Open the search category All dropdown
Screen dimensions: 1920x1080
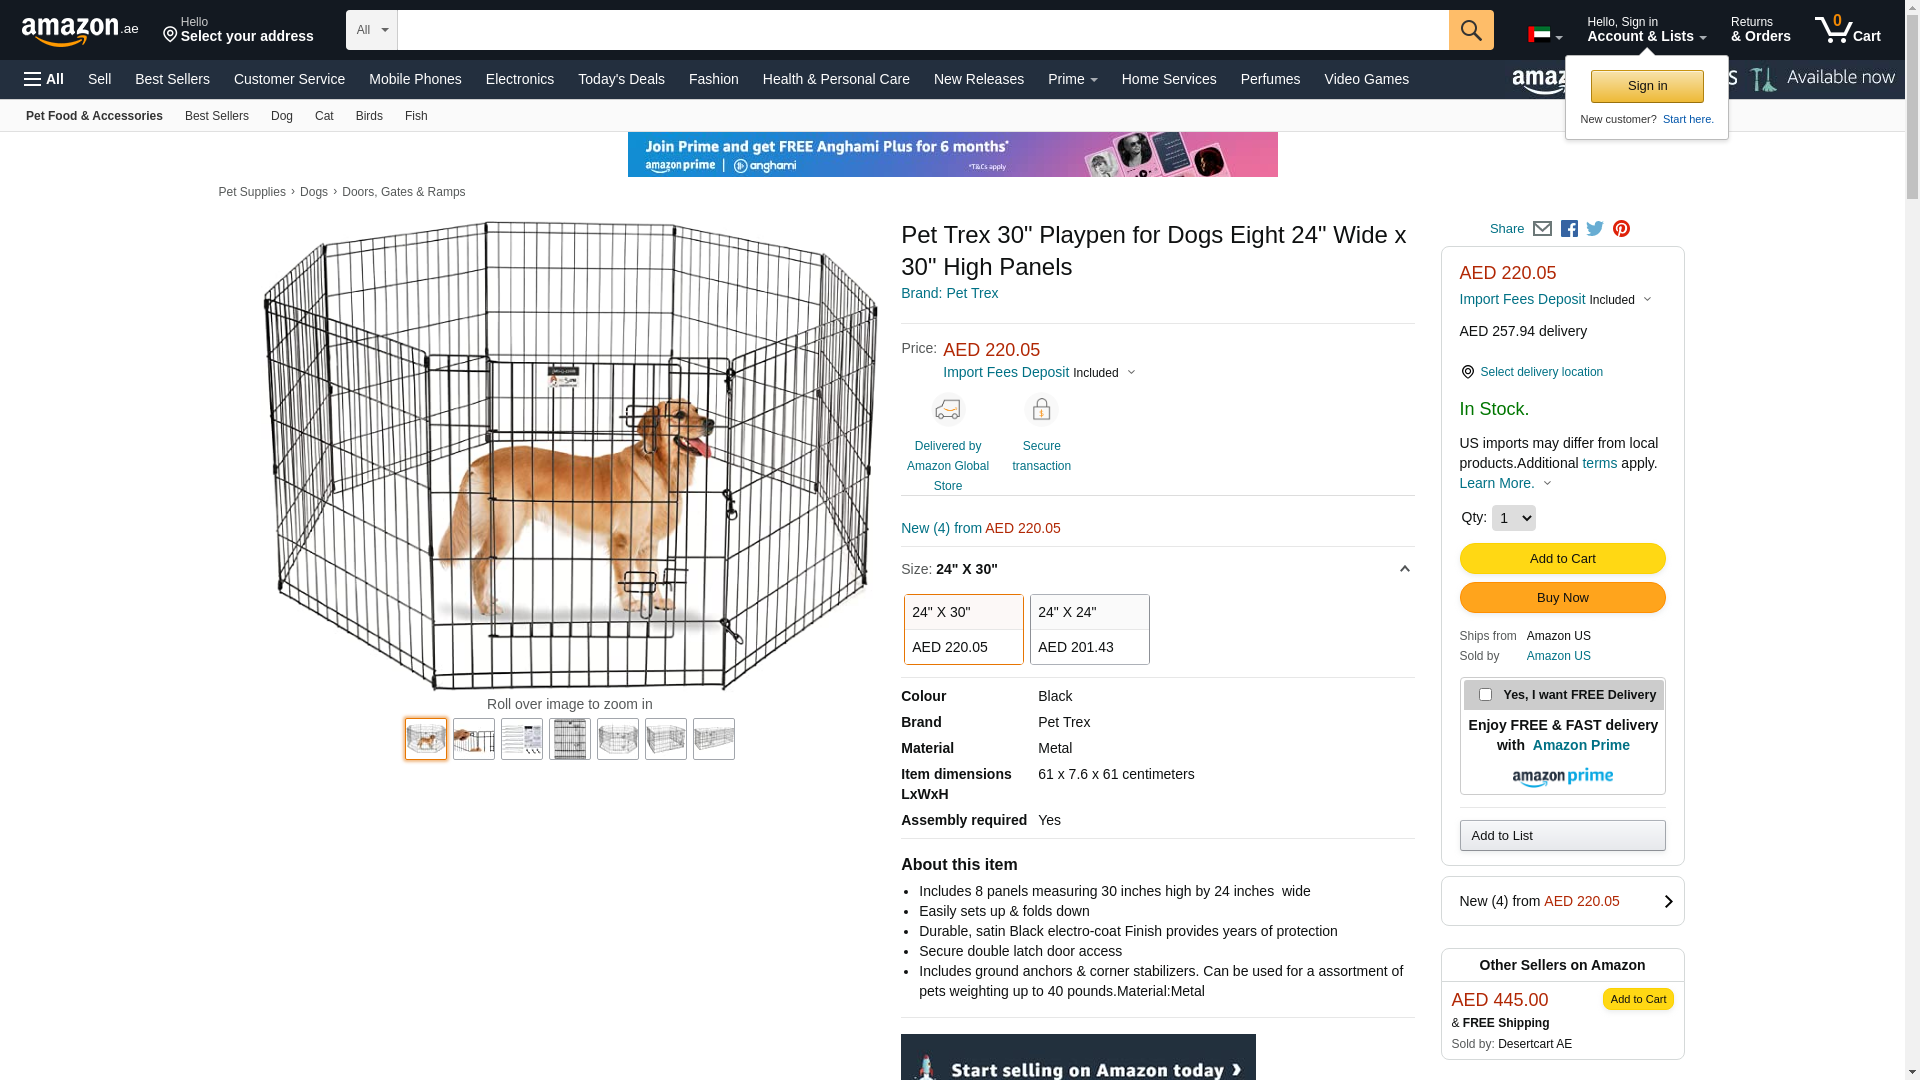372,30
